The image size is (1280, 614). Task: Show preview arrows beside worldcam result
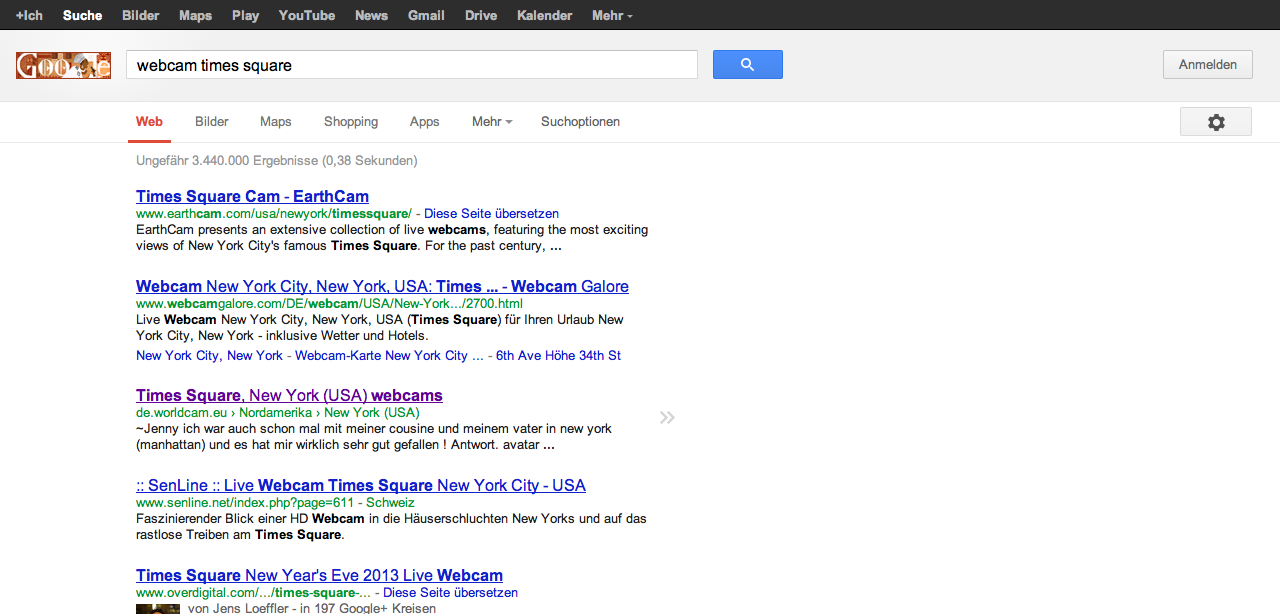click(667, 417)
